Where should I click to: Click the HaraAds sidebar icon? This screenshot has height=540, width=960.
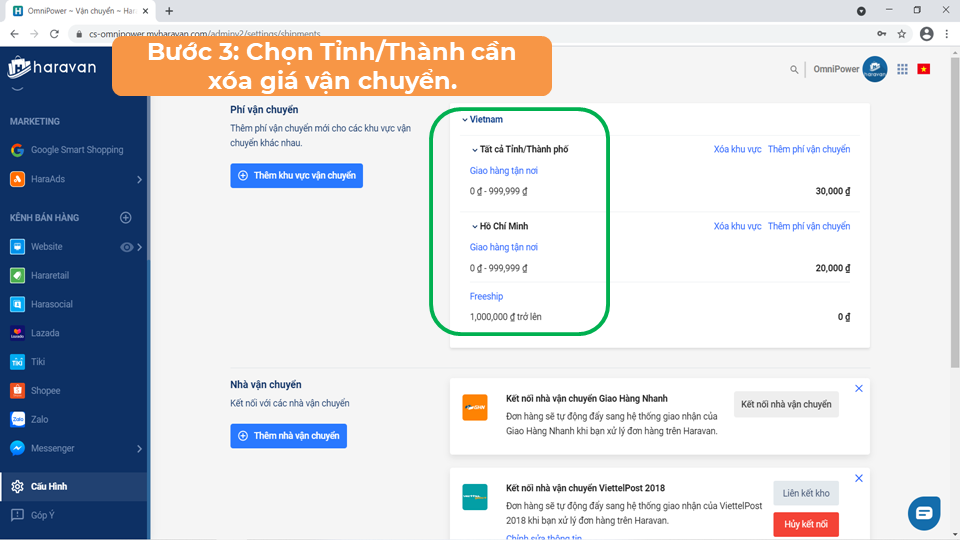tap(17, 179)
